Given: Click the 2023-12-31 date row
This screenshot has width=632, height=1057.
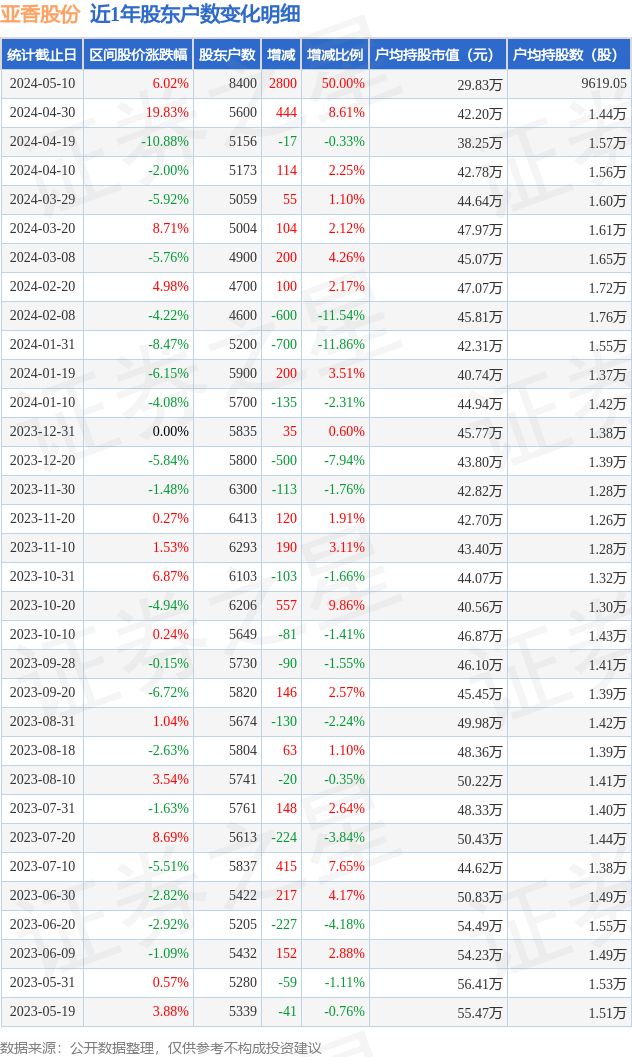Looking at the screenshot, I should 42,432.
